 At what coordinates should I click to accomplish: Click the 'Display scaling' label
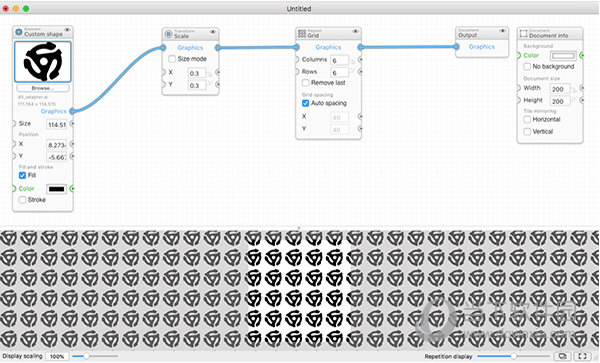click(22, 356)
